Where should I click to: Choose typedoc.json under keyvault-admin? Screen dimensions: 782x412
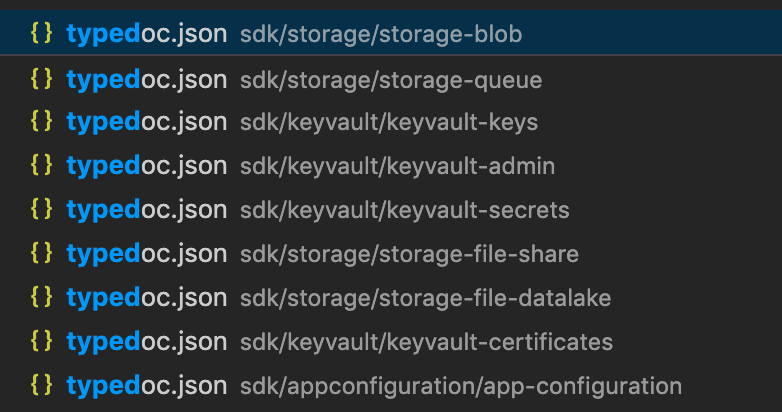tap(391, 166)
